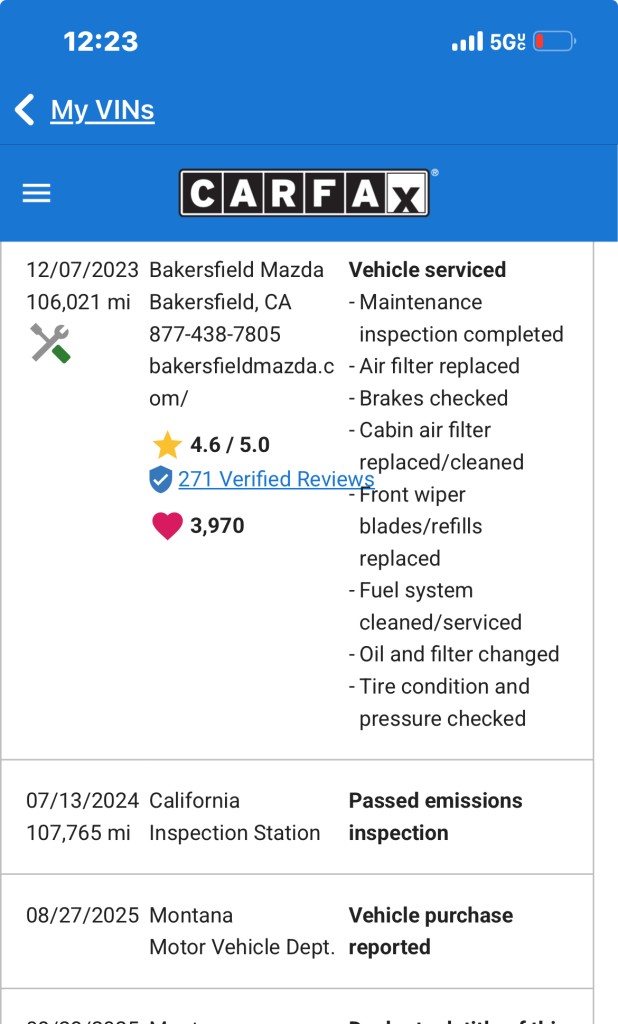Tap the Vehicle serviced heading

427,270
